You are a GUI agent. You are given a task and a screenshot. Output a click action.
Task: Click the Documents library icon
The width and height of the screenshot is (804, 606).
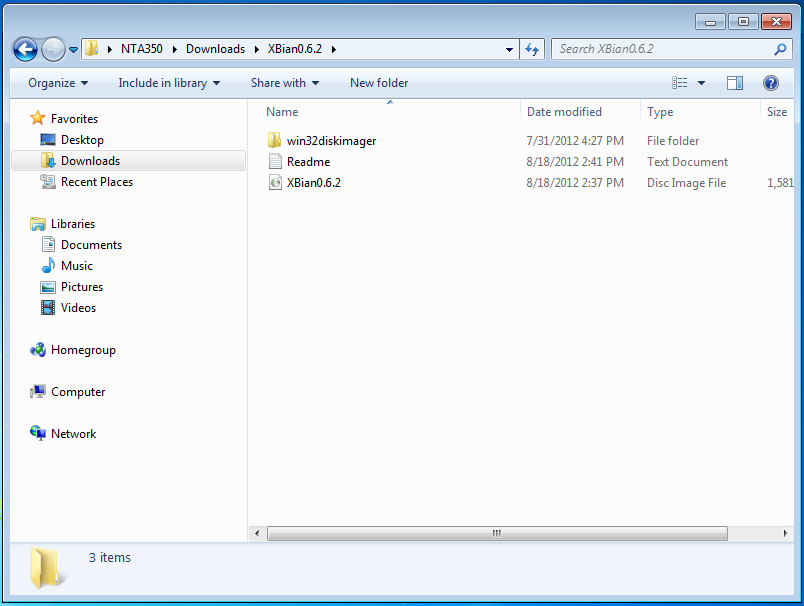[x=48, y=245]
